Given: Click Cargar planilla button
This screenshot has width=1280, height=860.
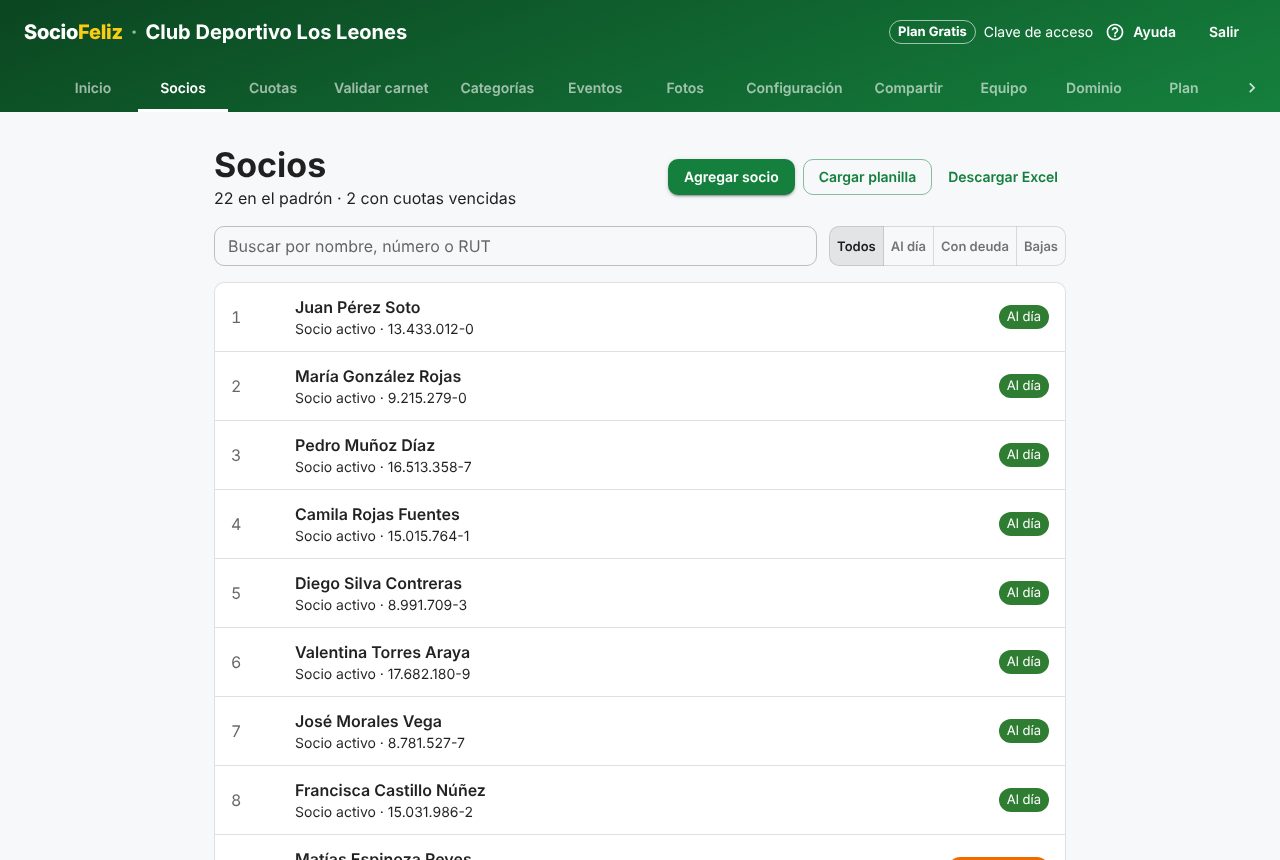Looking at the screenshot, I should 867,177.
